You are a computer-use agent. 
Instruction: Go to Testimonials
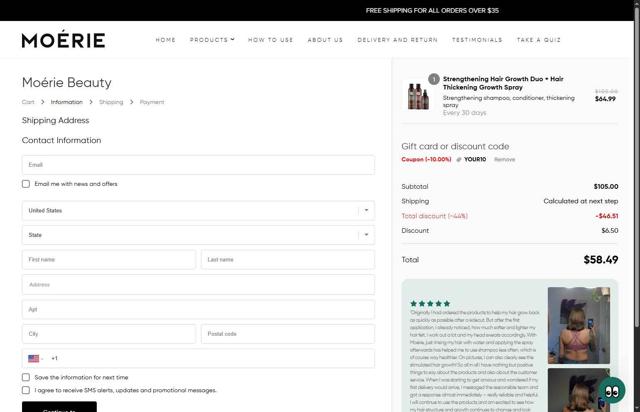[x=477, y=40]
